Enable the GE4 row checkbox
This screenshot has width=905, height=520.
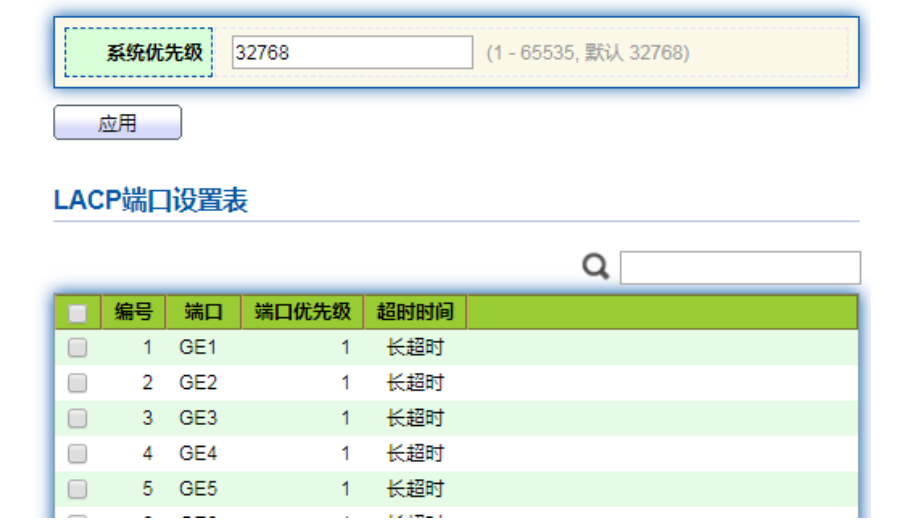click(x=77, y=454)
